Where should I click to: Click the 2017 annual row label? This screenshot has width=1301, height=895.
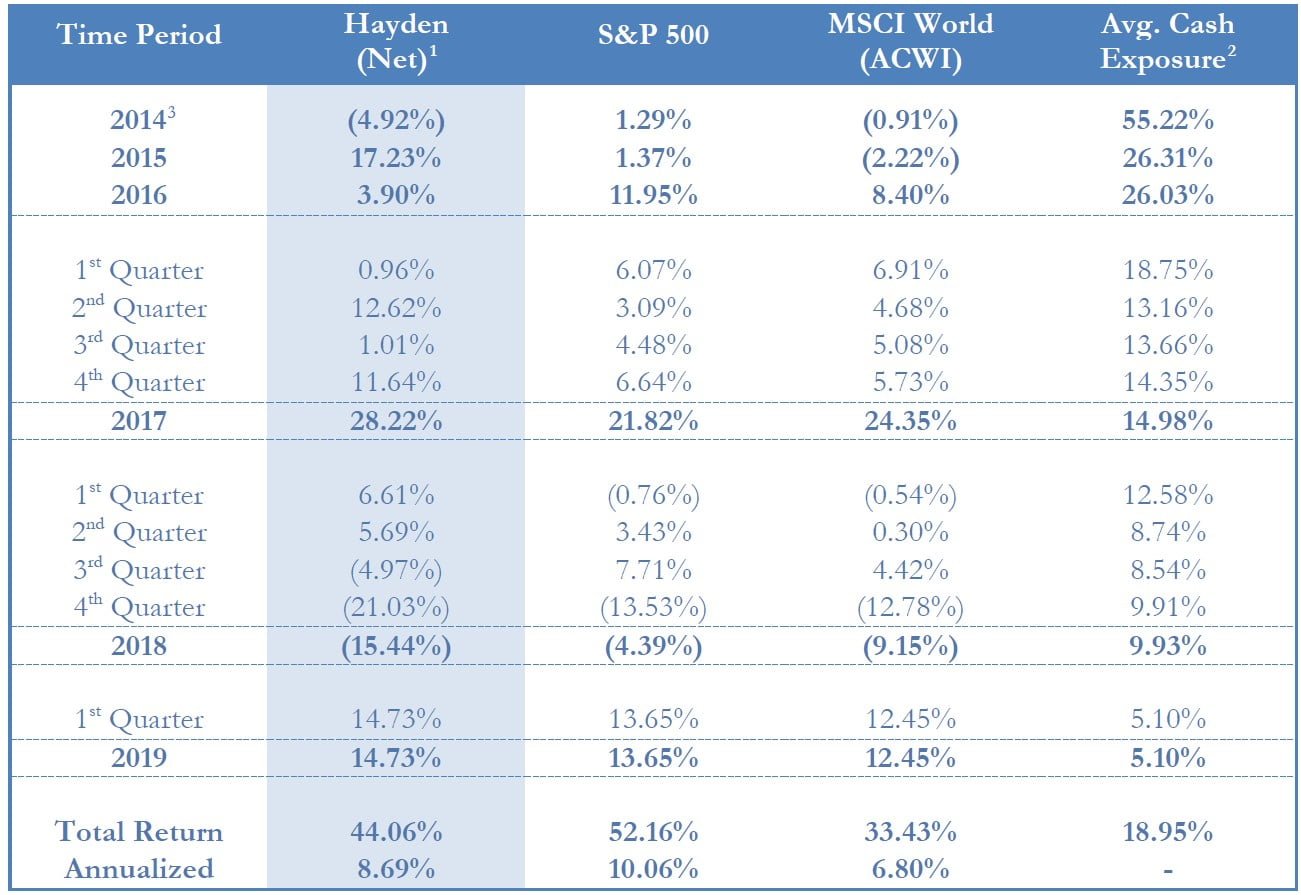click(x=138, y=421)
